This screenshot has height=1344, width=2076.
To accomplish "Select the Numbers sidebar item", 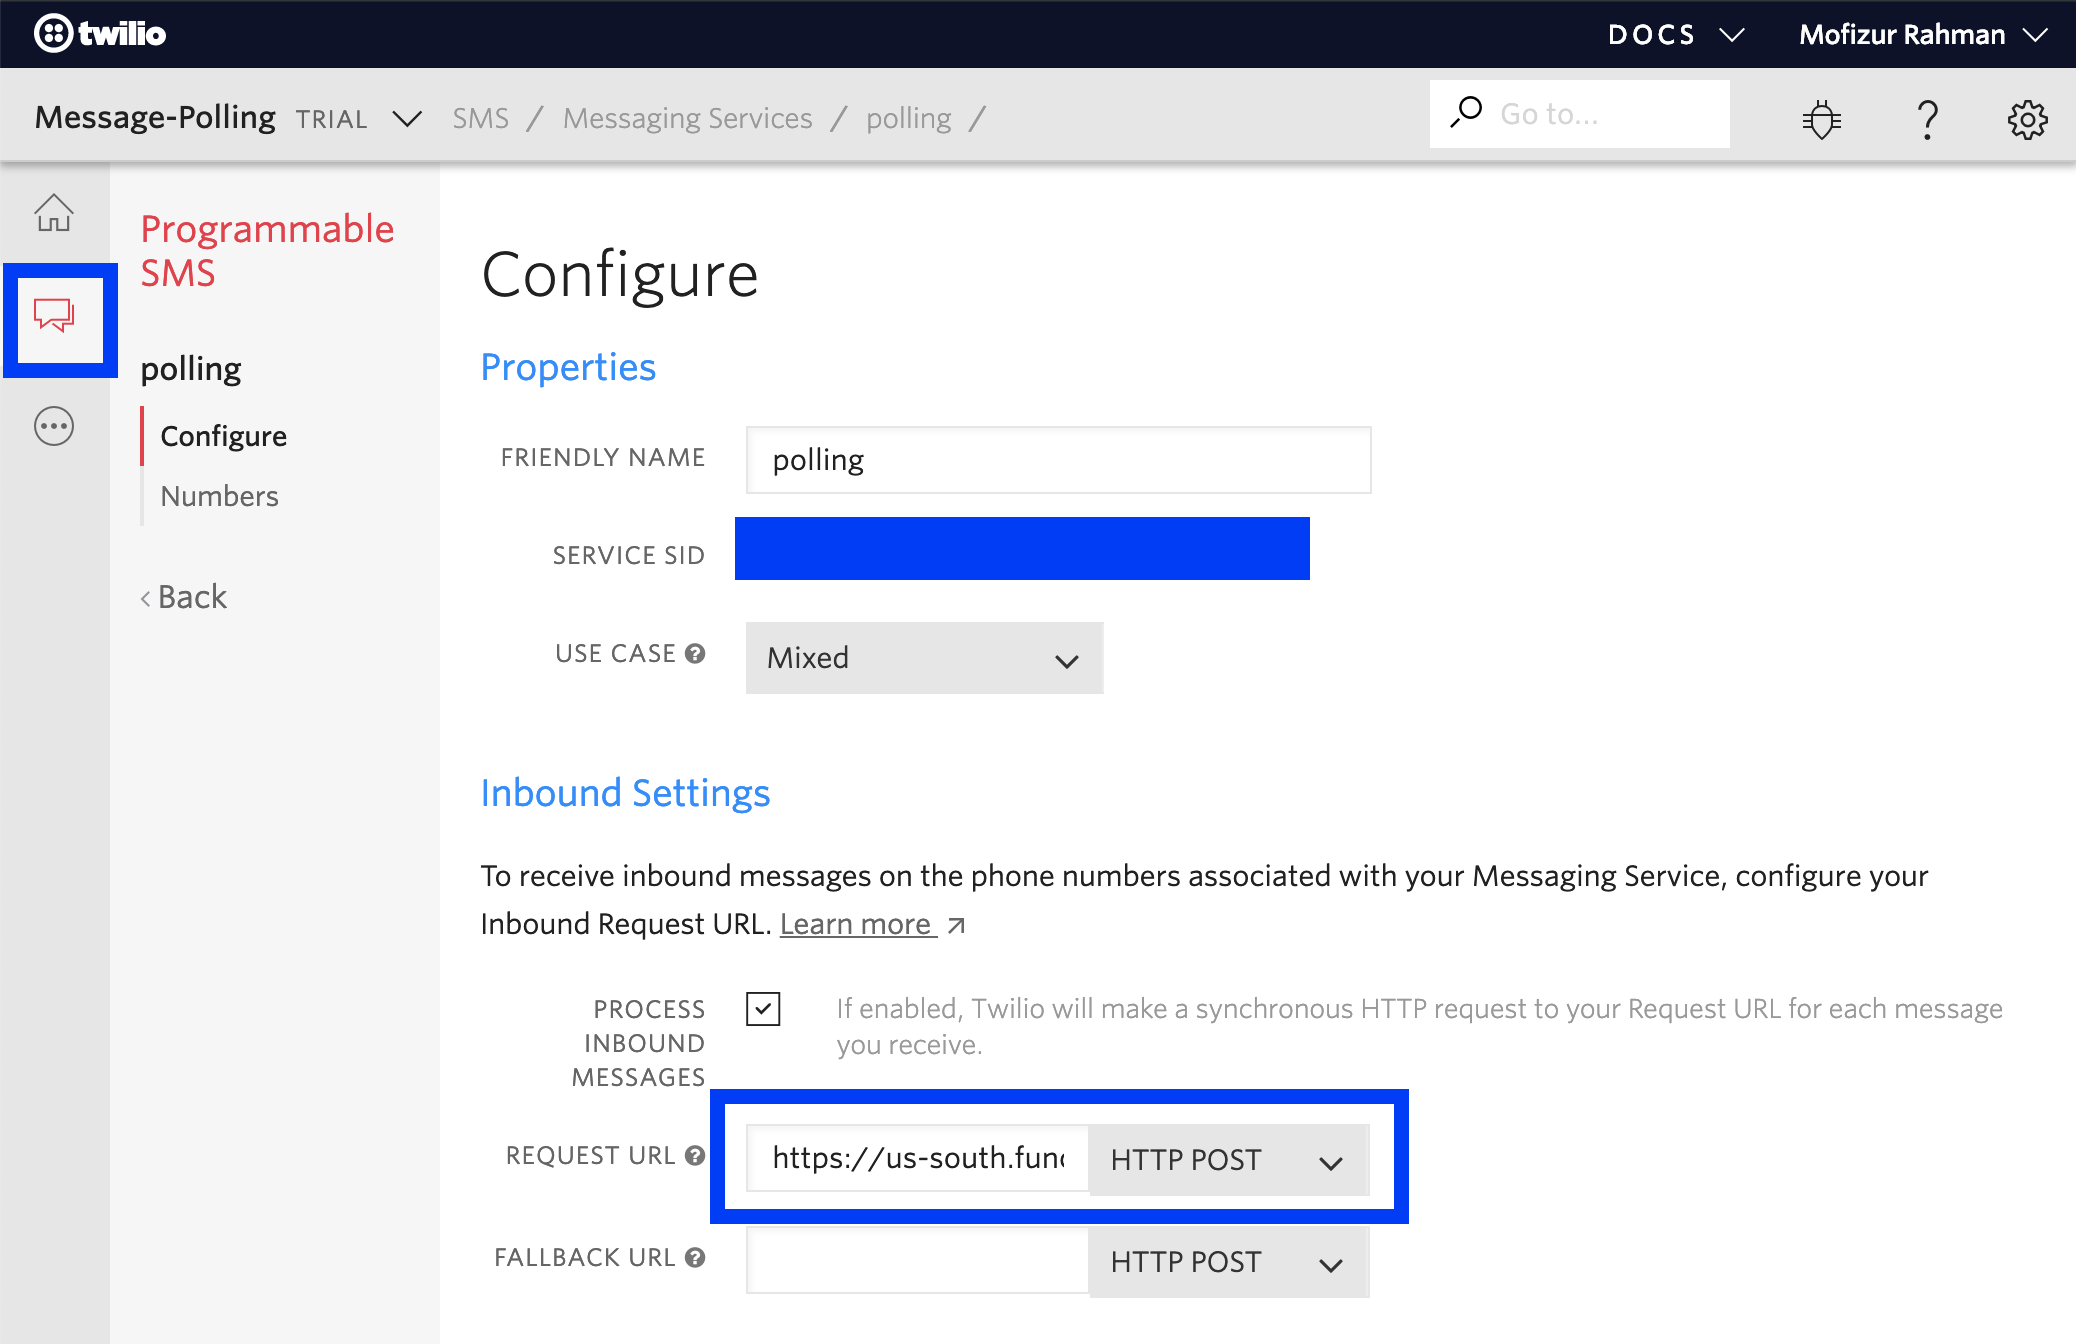I will point(219,496).
